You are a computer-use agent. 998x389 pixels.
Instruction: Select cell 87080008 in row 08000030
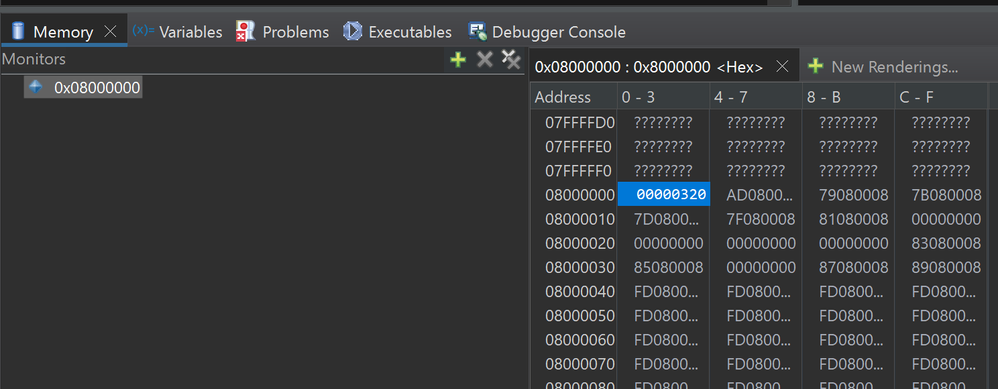click(x=848, y=267)
